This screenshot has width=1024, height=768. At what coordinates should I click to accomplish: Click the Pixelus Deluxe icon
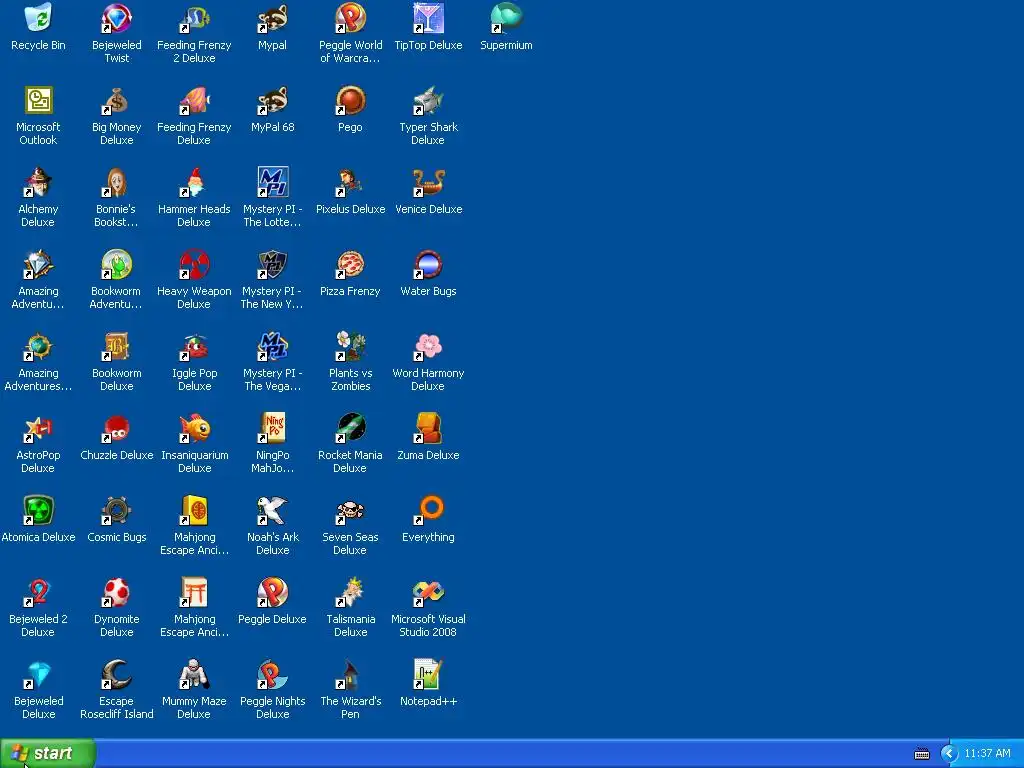pyautogui.click(x=350, y=182)
